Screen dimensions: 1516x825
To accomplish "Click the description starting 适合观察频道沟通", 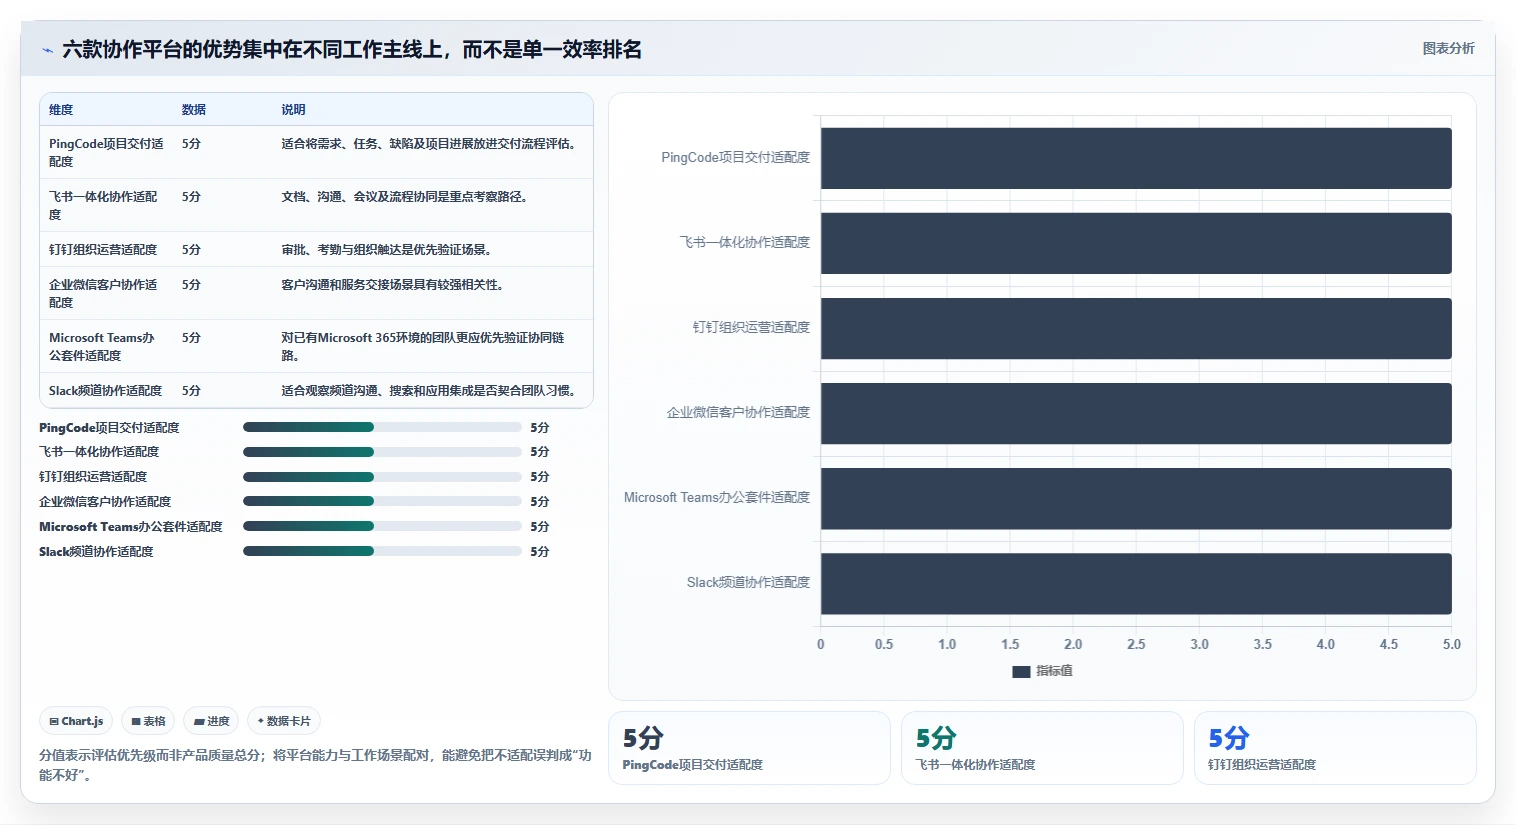I will pos(429,390).
